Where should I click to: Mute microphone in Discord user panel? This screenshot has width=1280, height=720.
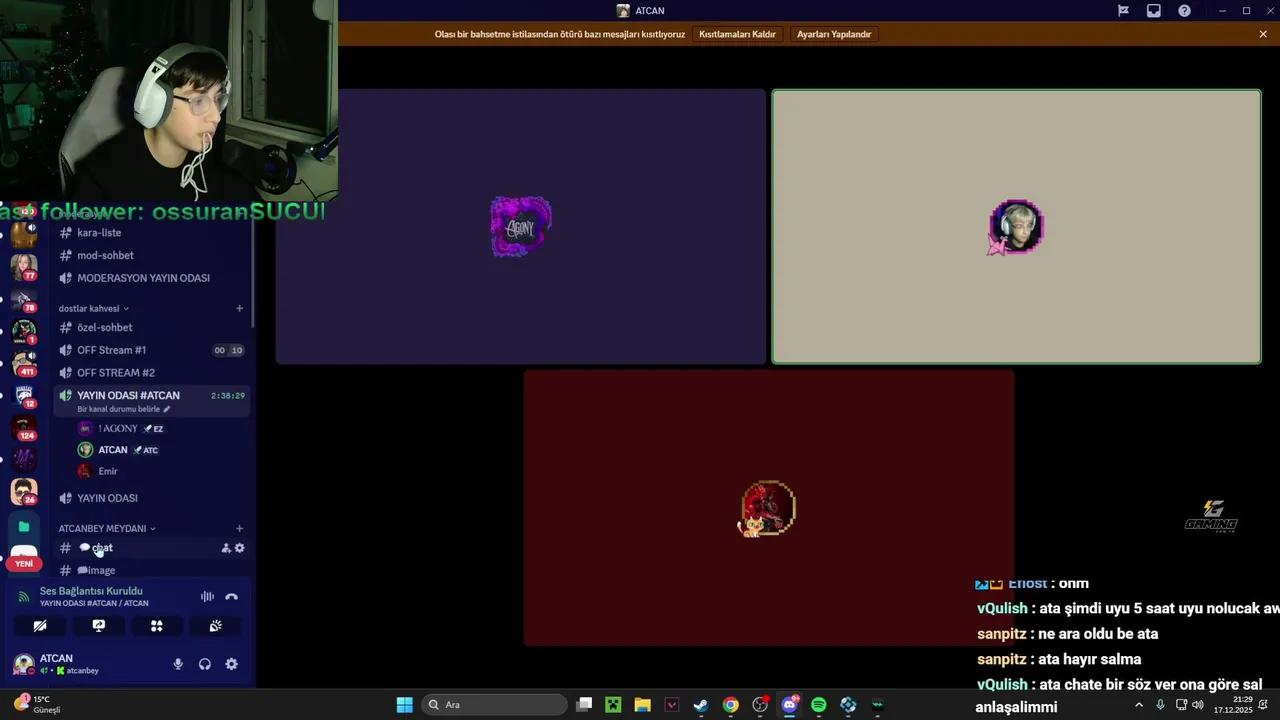point(178,664)
